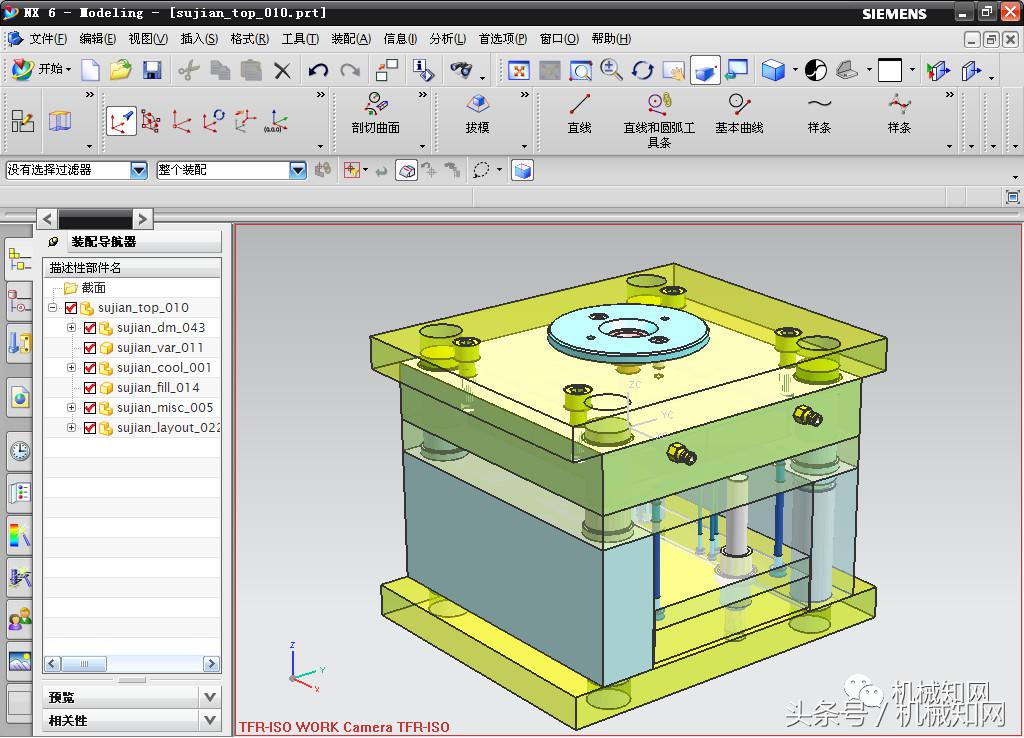The image size is (1024, 738).
Task: Open the 整个装配 scope dropdown
Action: point(297,171)
